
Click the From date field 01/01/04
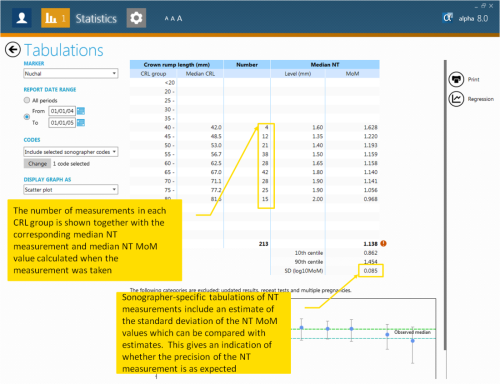[x=62, y=111]
